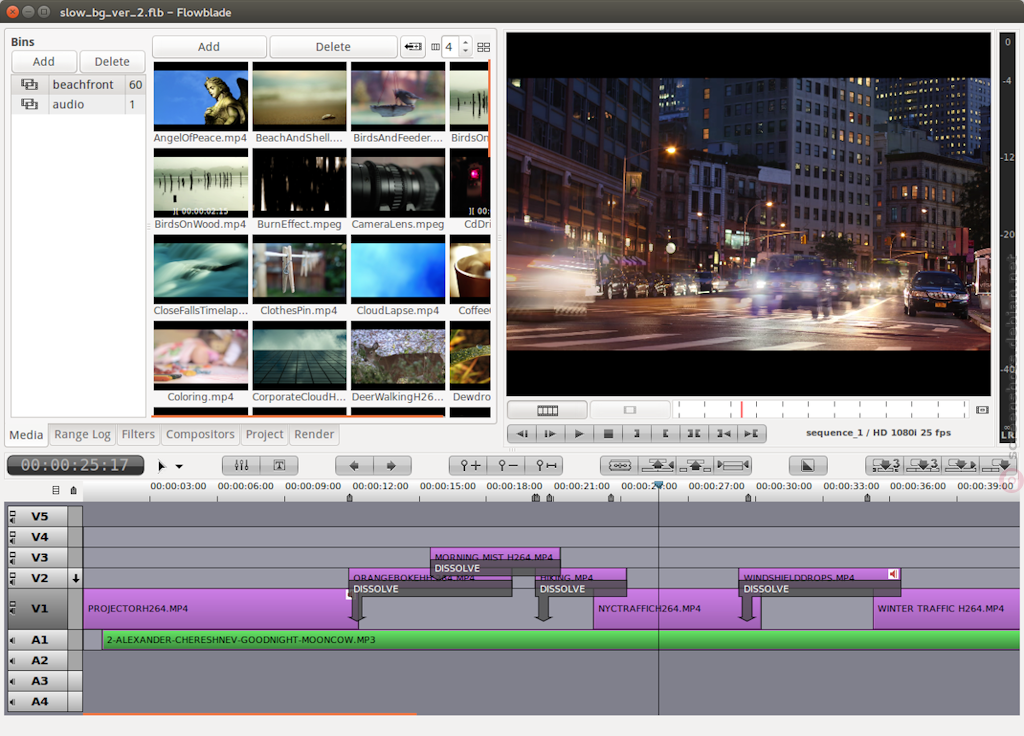Switch media view to grid layout
The image size is (1024, 736).
click(x=483, y=47)
